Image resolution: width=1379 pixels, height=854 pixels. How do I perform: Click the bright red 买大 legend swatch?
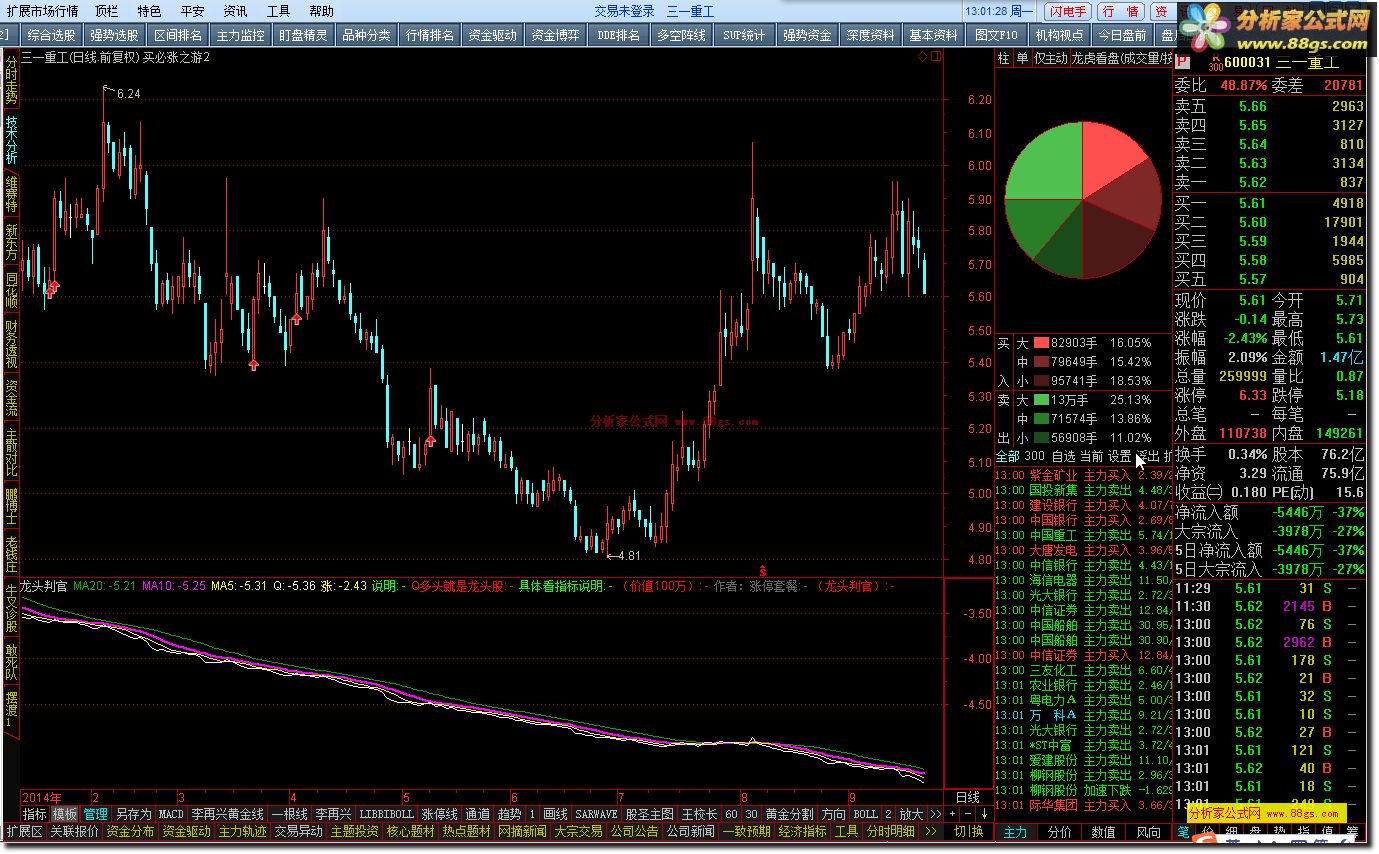tap(1040, 342)
